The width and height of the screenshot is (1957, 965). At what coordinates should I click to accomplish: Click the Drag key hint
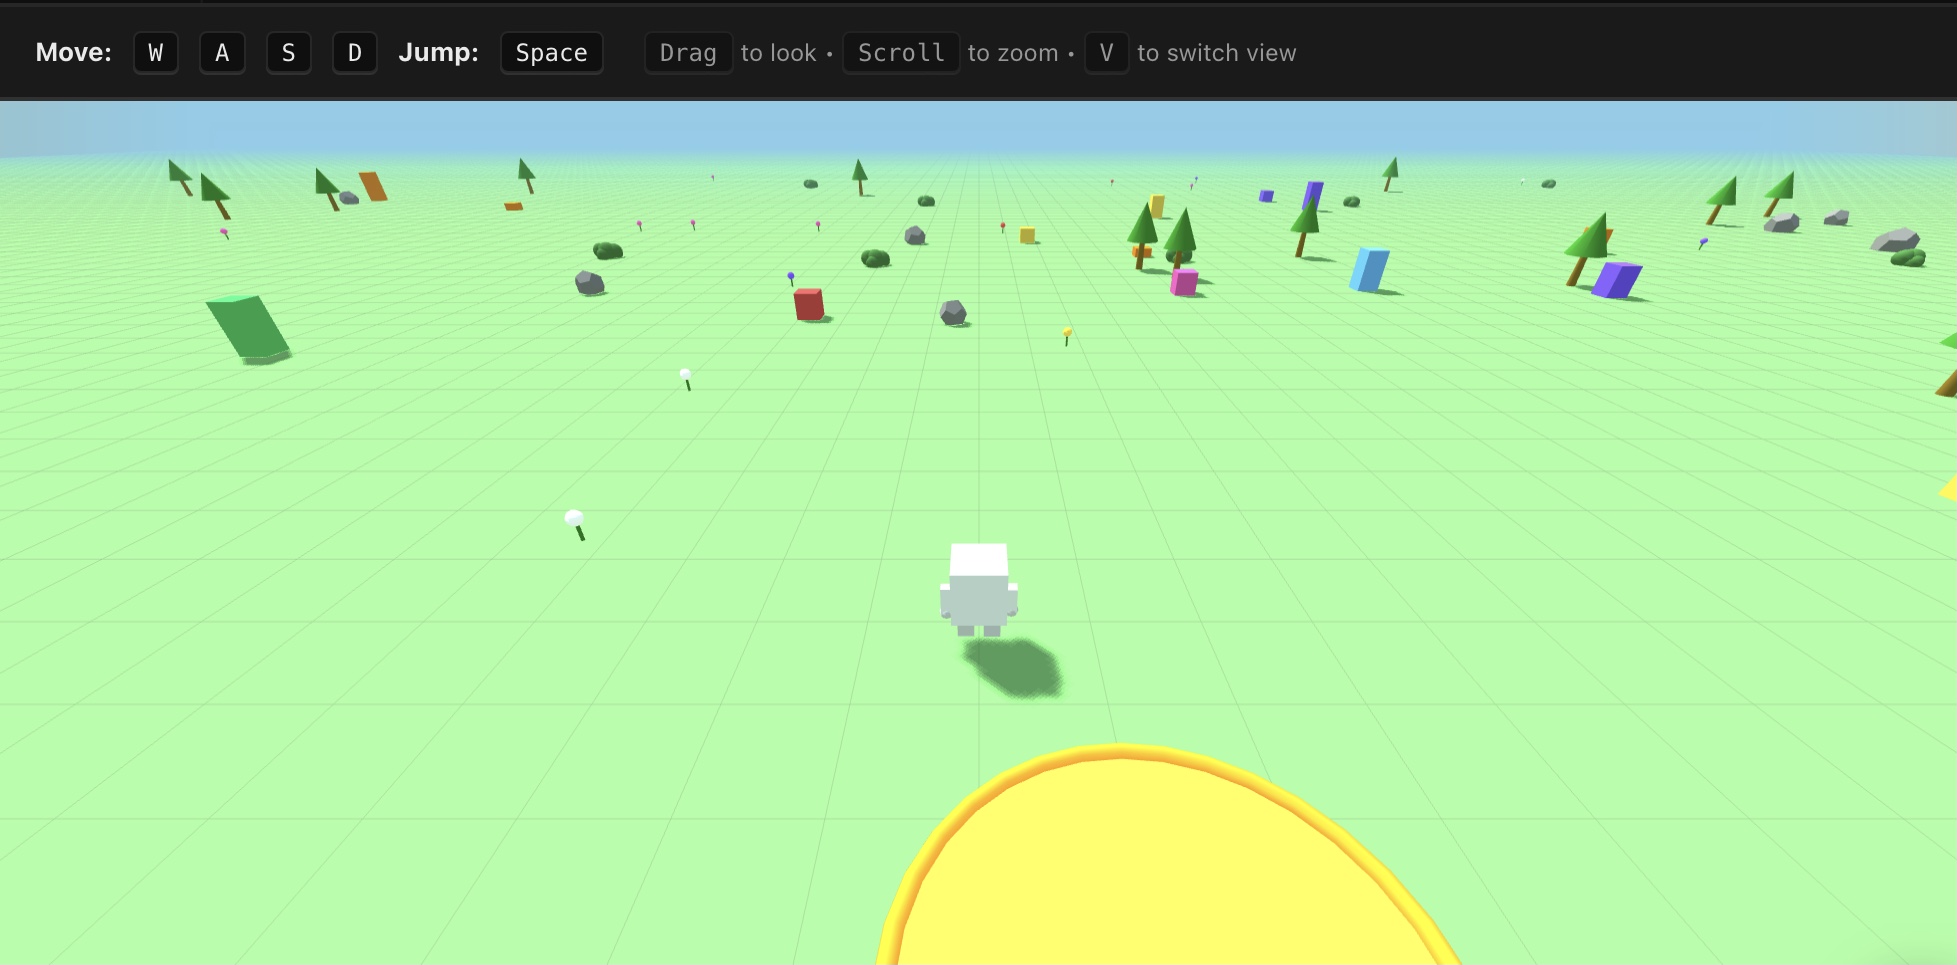[688, 53]
